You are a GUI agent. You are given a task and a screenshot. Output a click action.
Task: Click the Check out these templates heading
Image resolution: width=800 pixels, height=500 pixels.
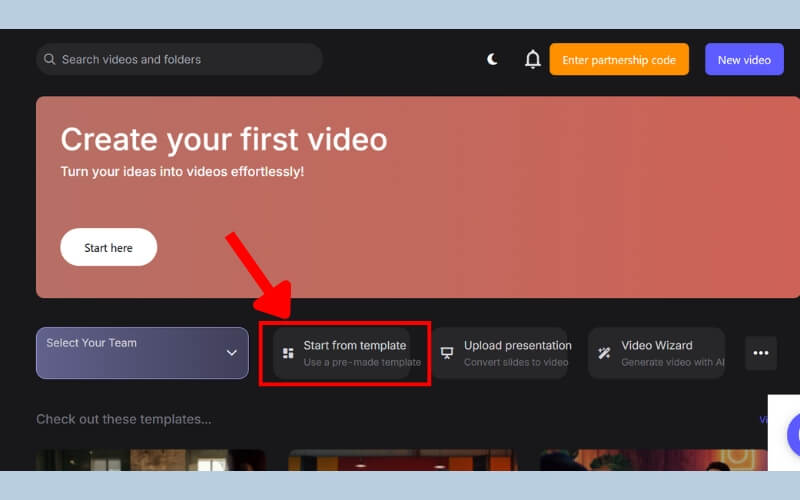[124, 419]
